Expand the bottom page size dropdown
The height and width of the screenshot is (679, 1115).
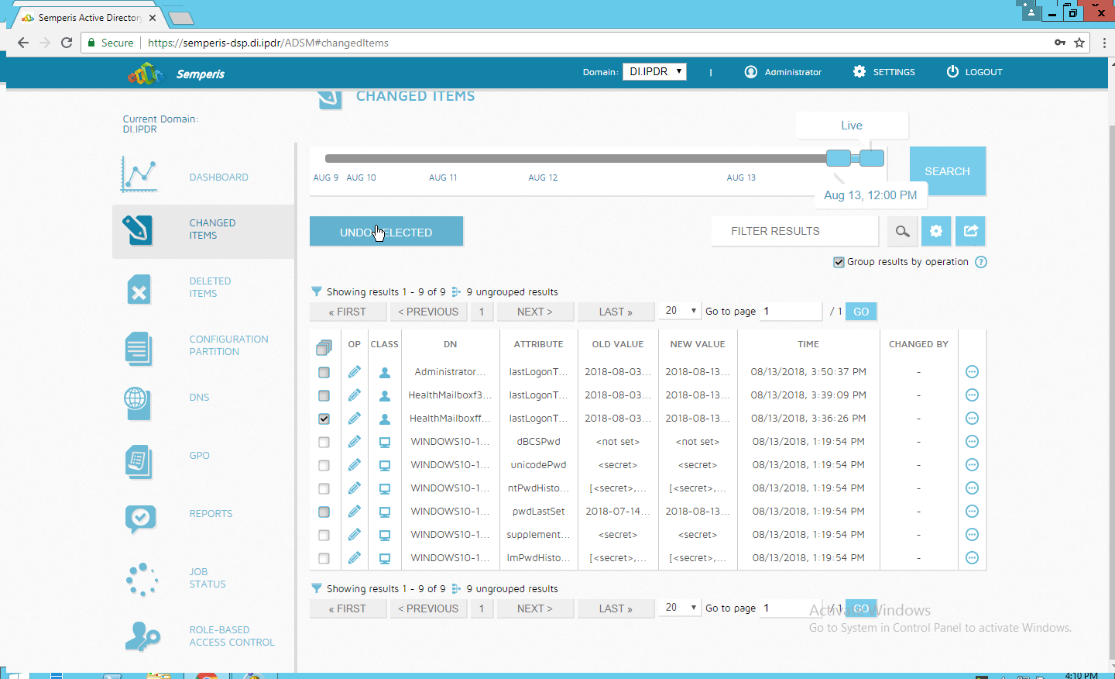coord(681,608)
